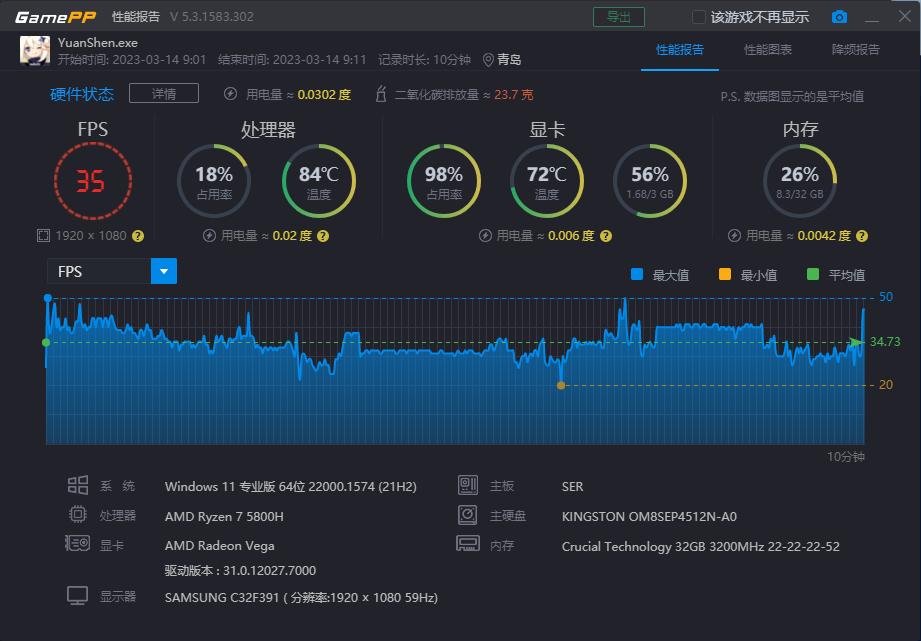Image resolution: width=921 pixels, height=641 pixels.
Task: Click the camera screenshot icon in title bar
Action: pyautogui.click(x=840, y=16)
